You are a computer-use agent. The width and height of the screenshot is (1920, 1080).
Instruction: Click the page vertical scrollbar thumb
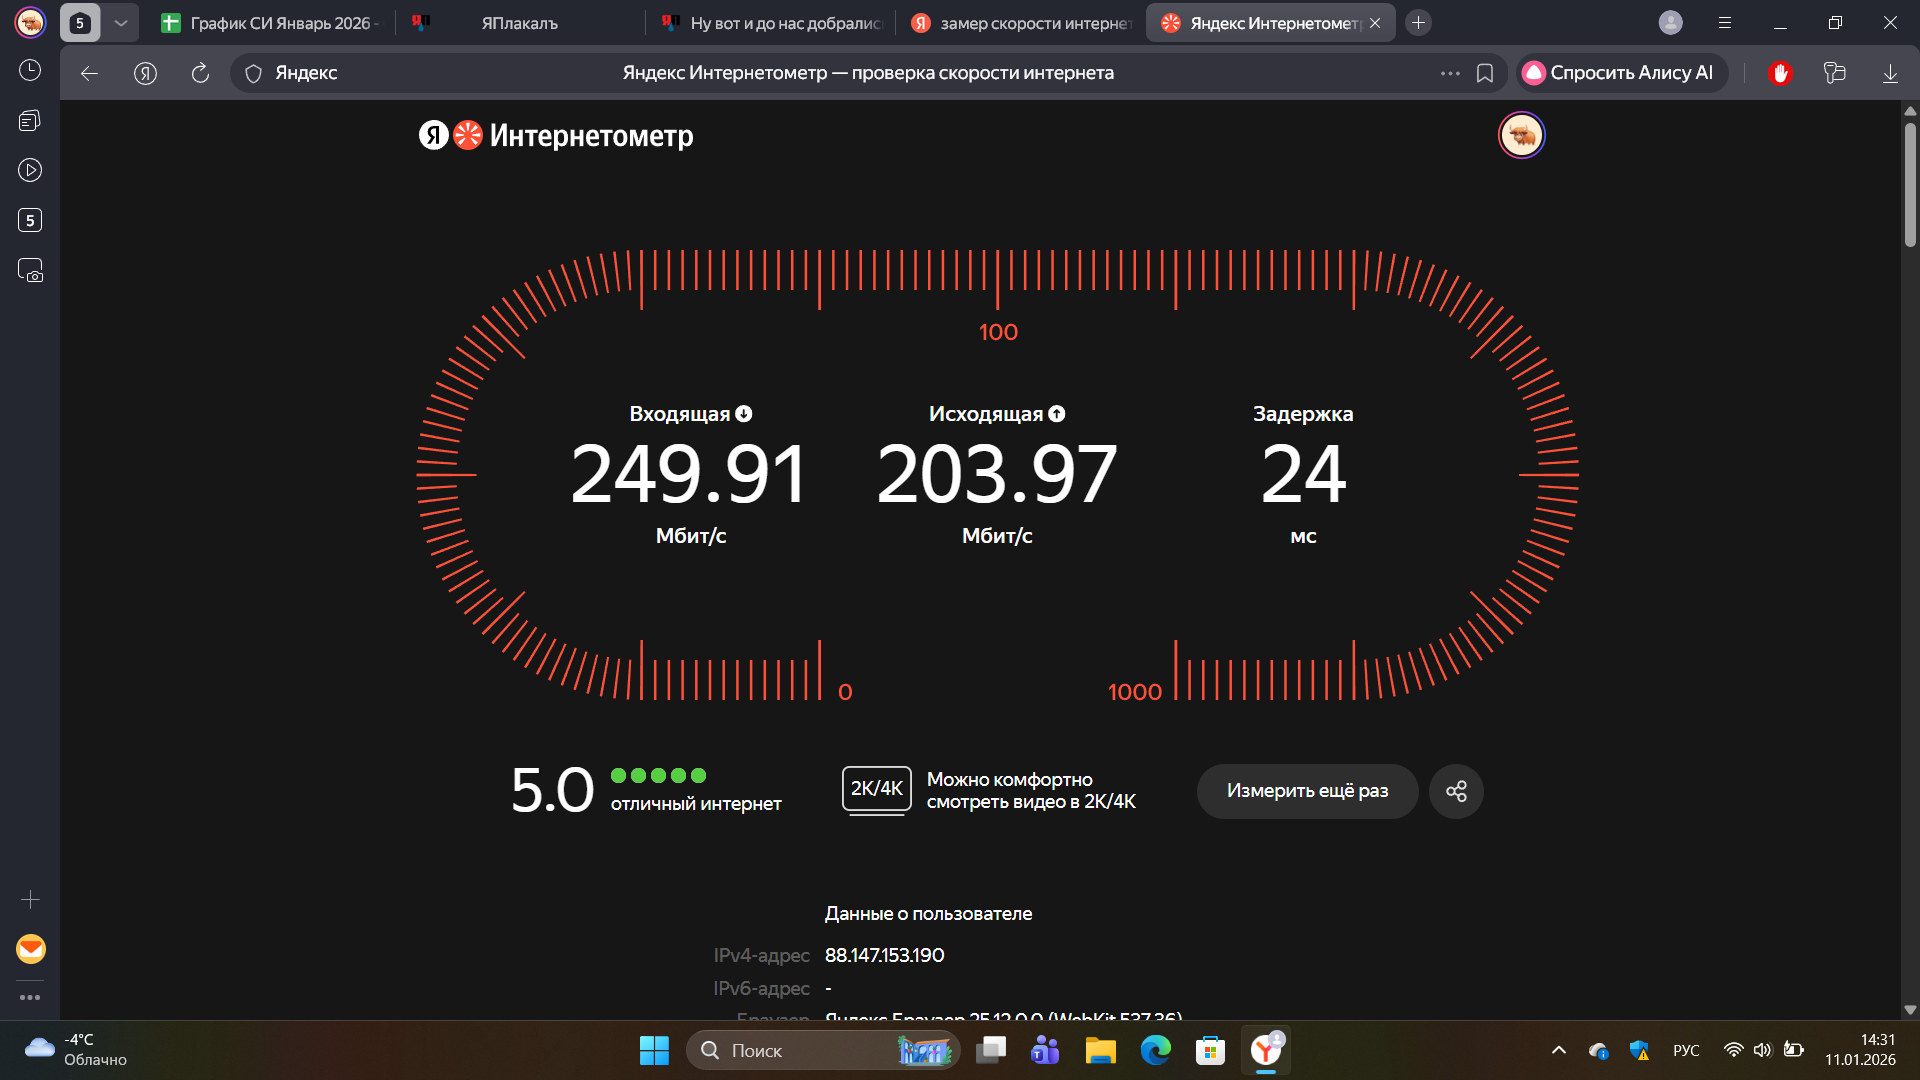(1910, 185)
